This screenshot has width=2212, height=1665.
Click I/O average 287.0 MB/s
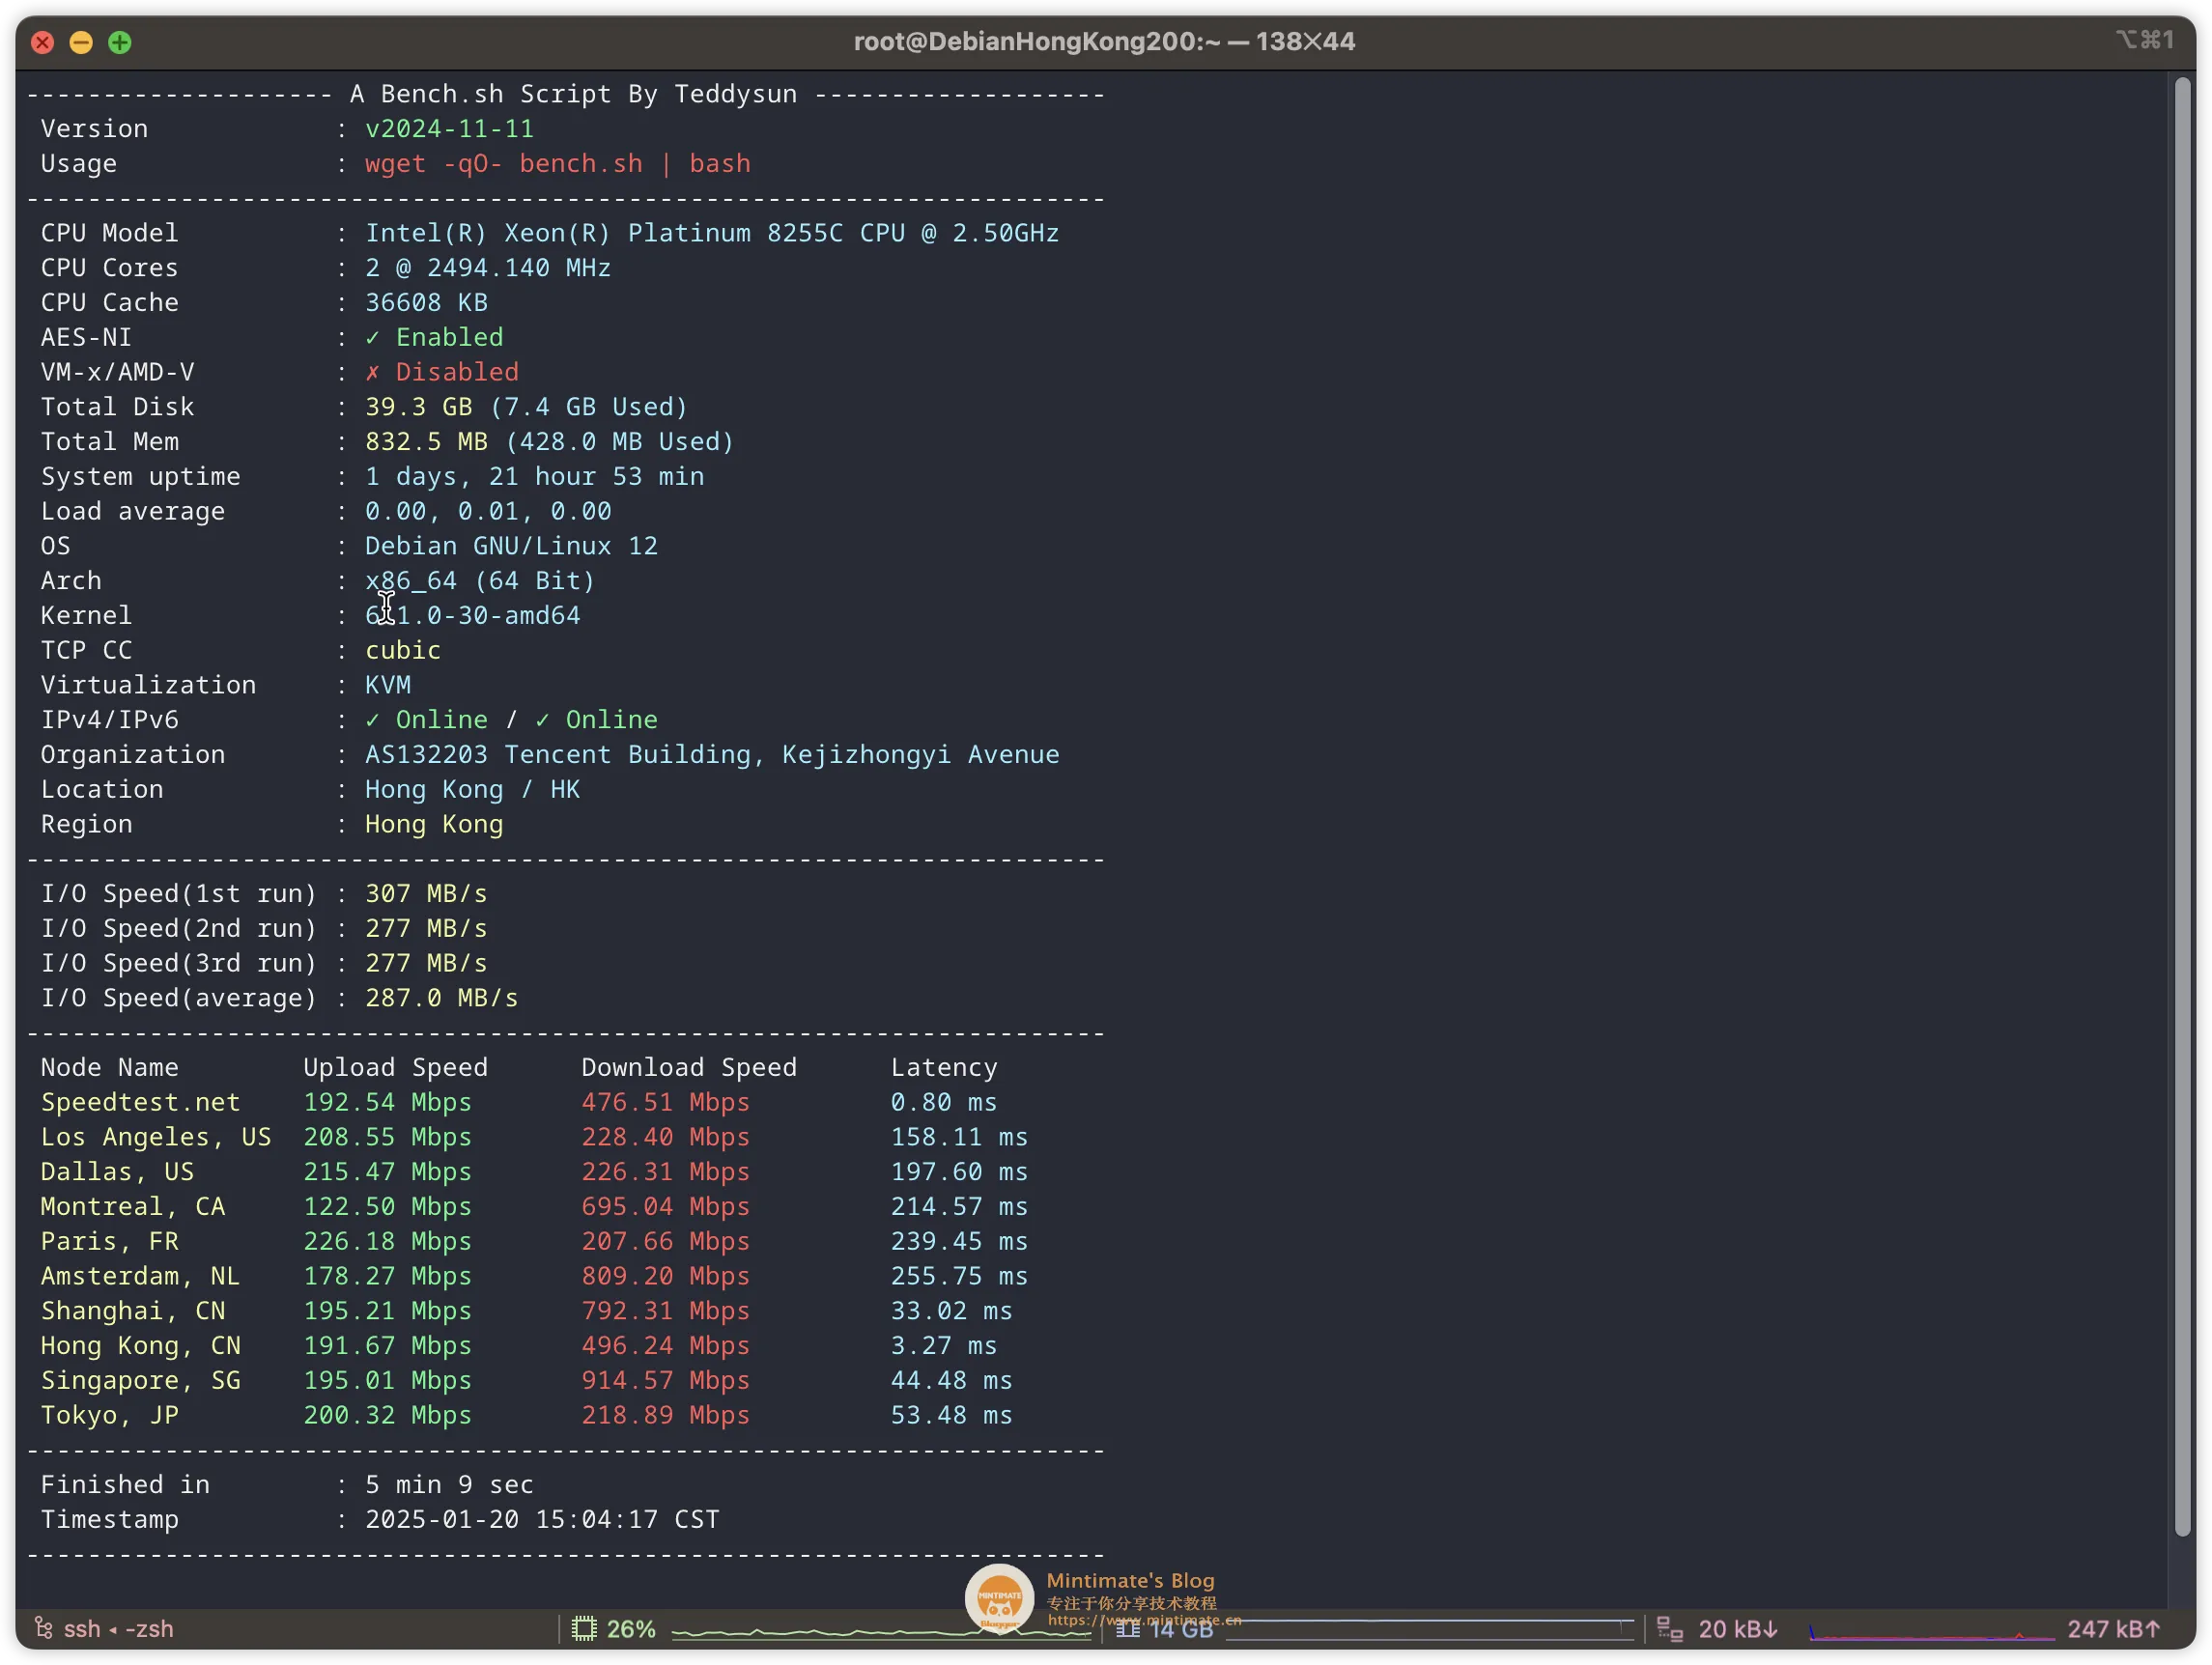[441, 998]
